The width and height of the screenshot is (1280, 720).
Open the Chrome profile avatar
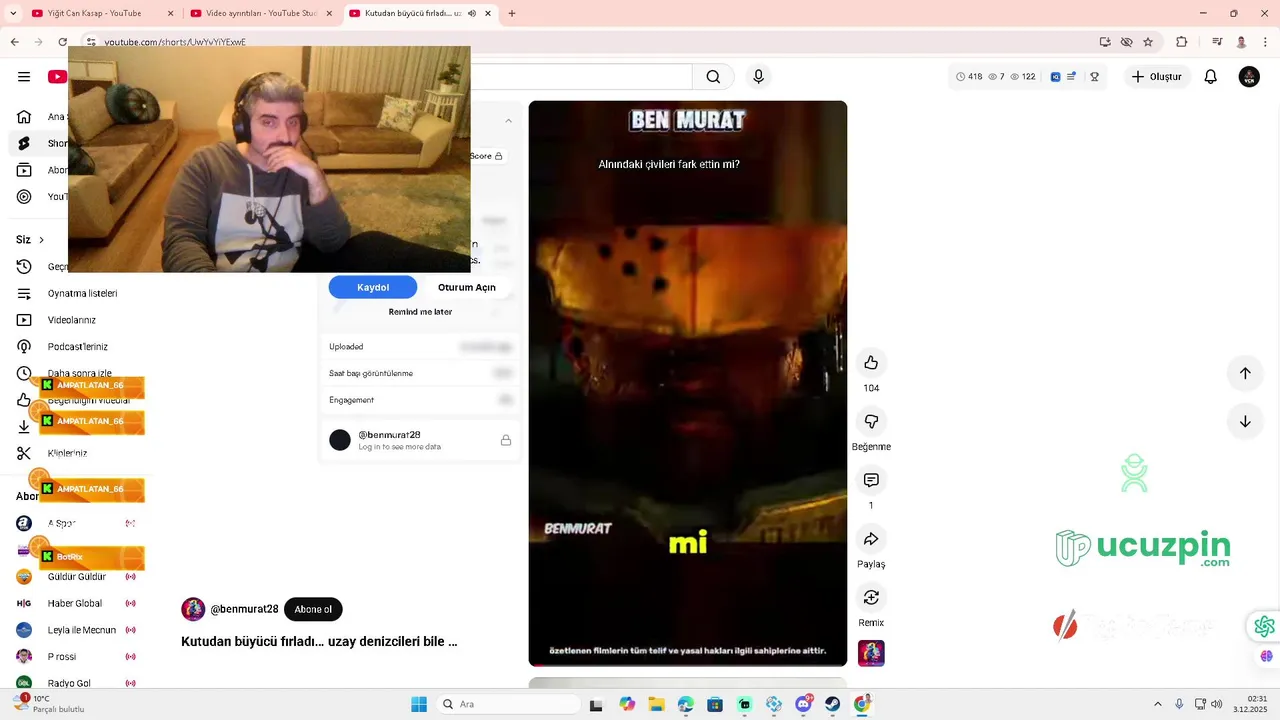1242,42
